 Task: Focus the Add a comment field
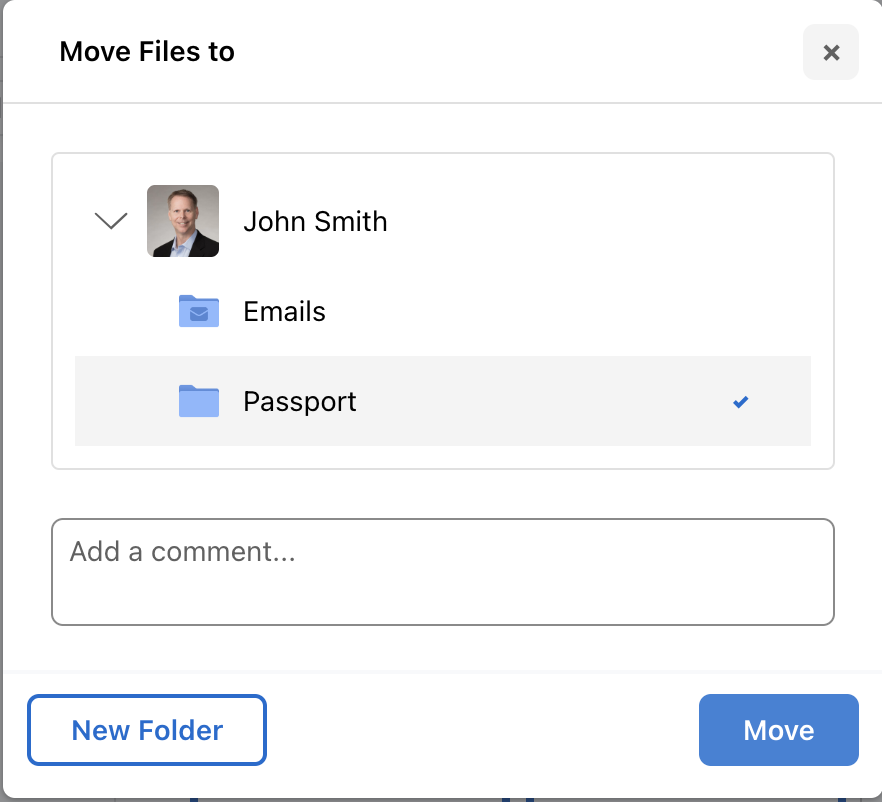[443, 571]
